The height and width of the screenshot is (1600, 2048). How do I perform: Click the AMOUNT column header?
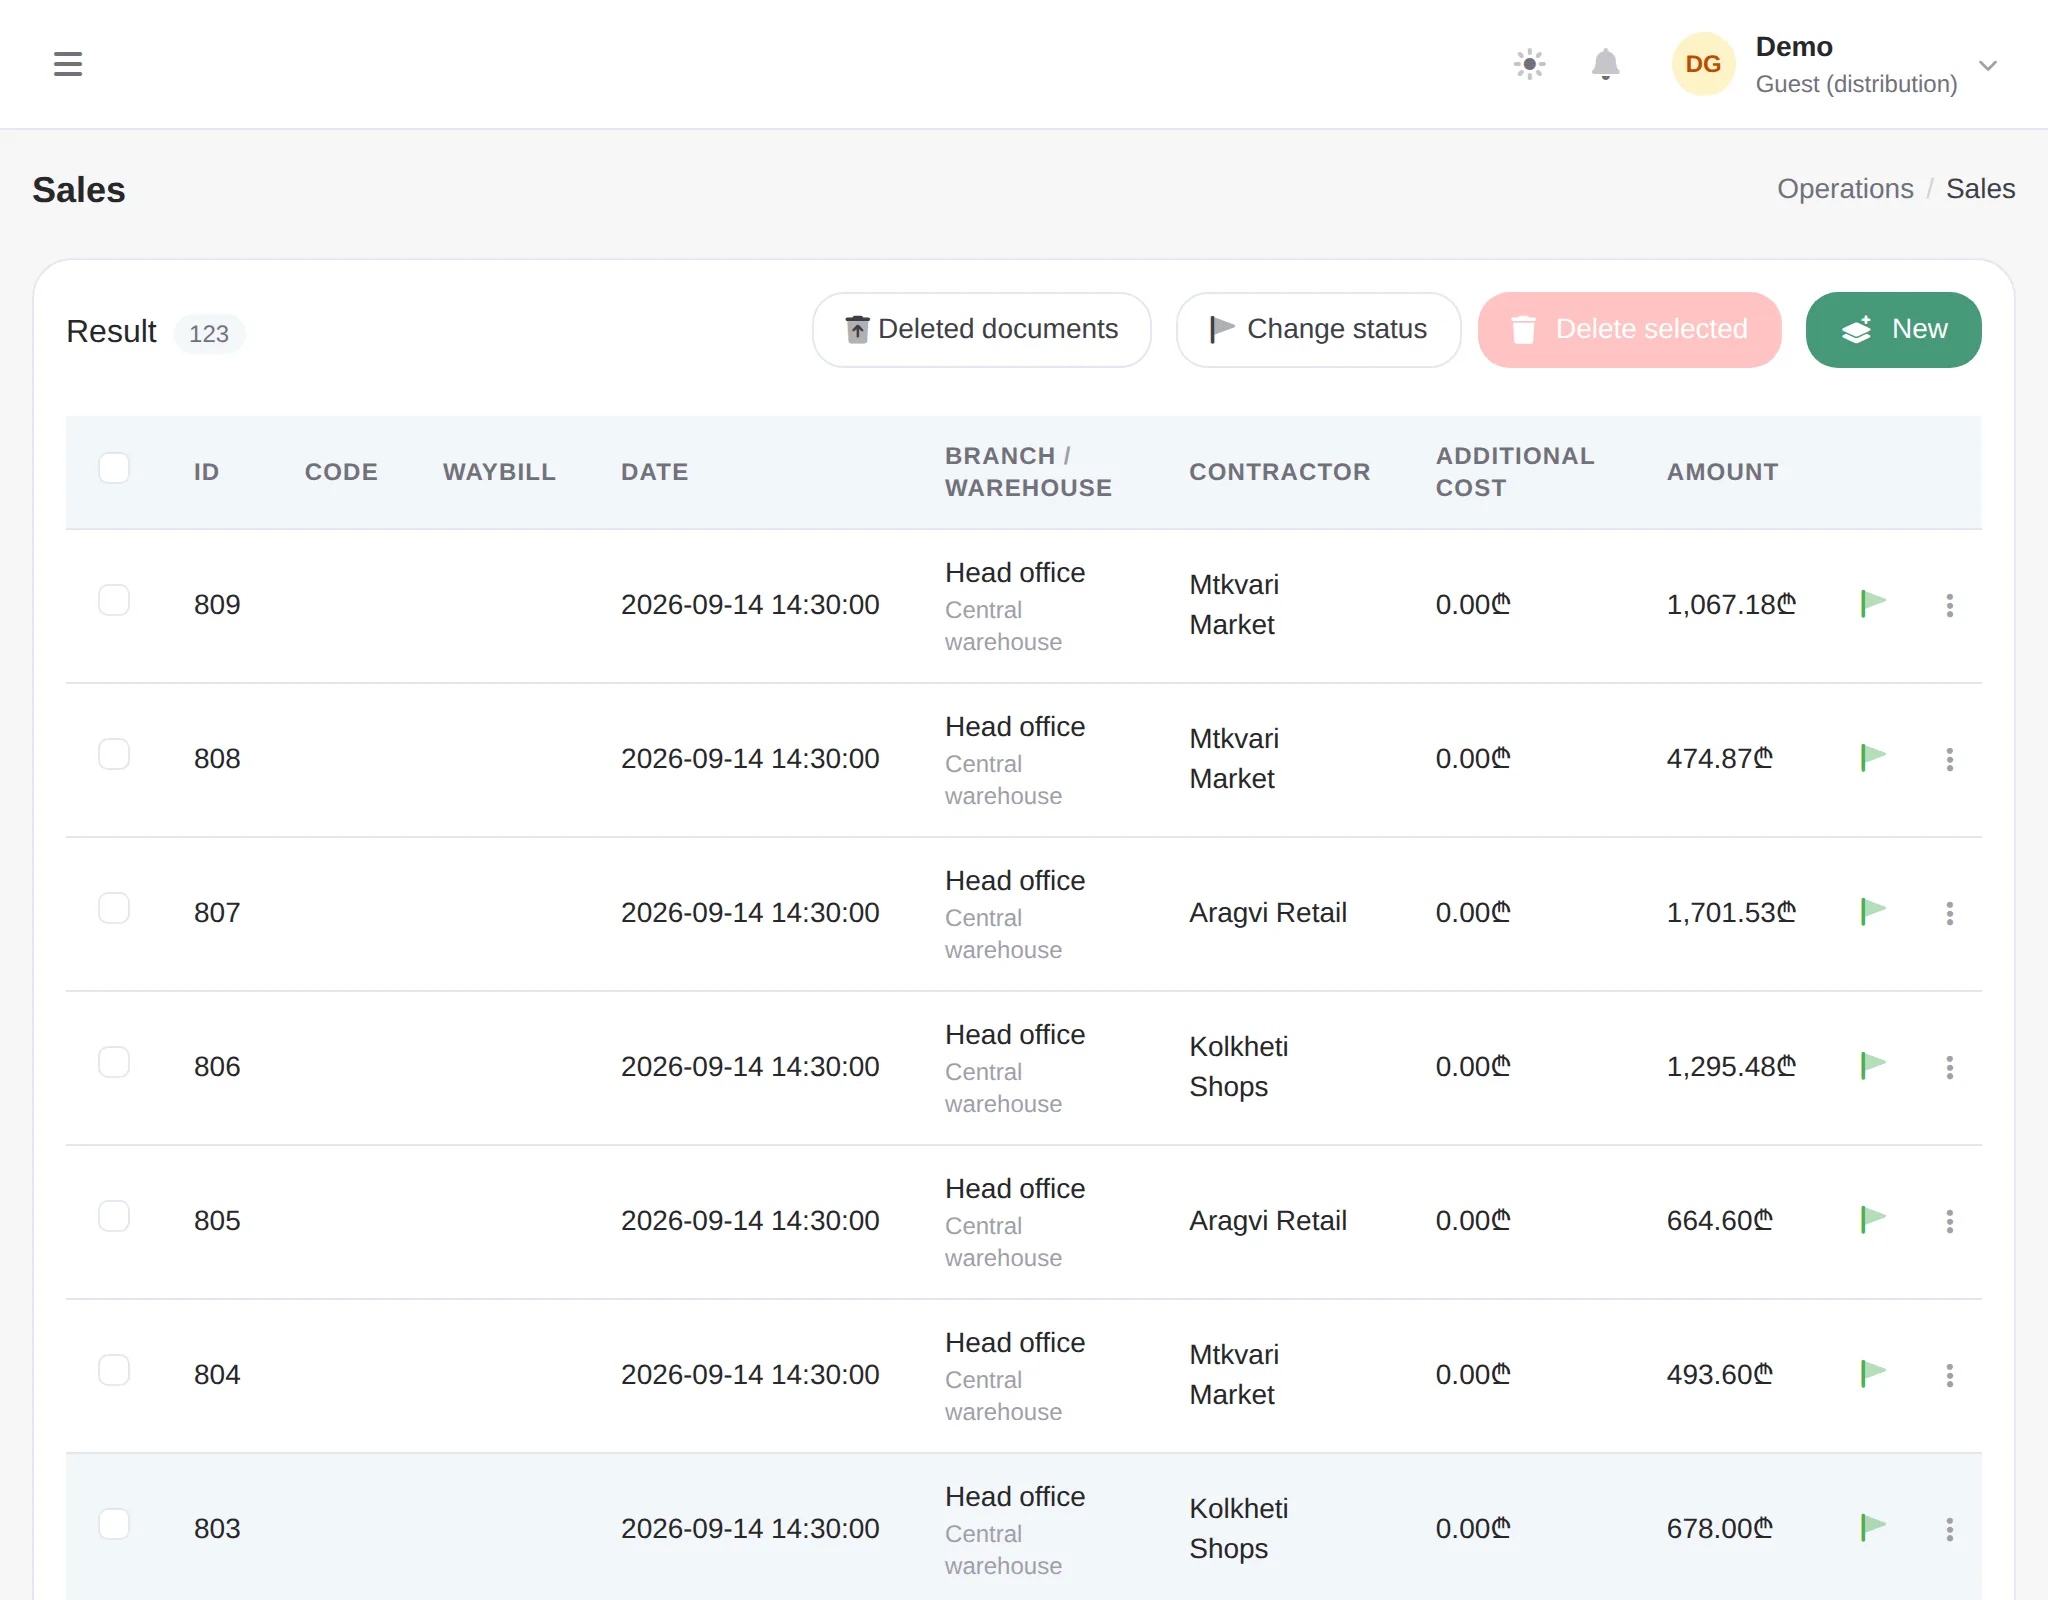click(1722, 472)
